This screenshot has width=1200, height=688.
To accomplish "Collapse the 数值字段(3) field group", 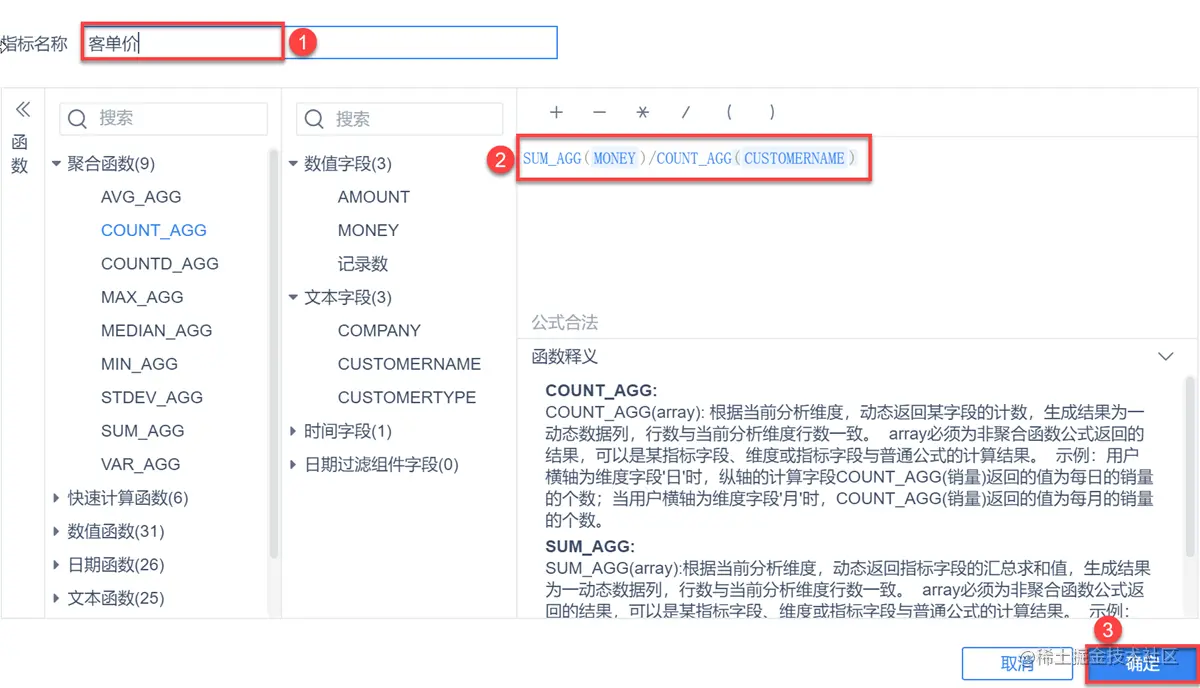I will (x=293, y=163).
